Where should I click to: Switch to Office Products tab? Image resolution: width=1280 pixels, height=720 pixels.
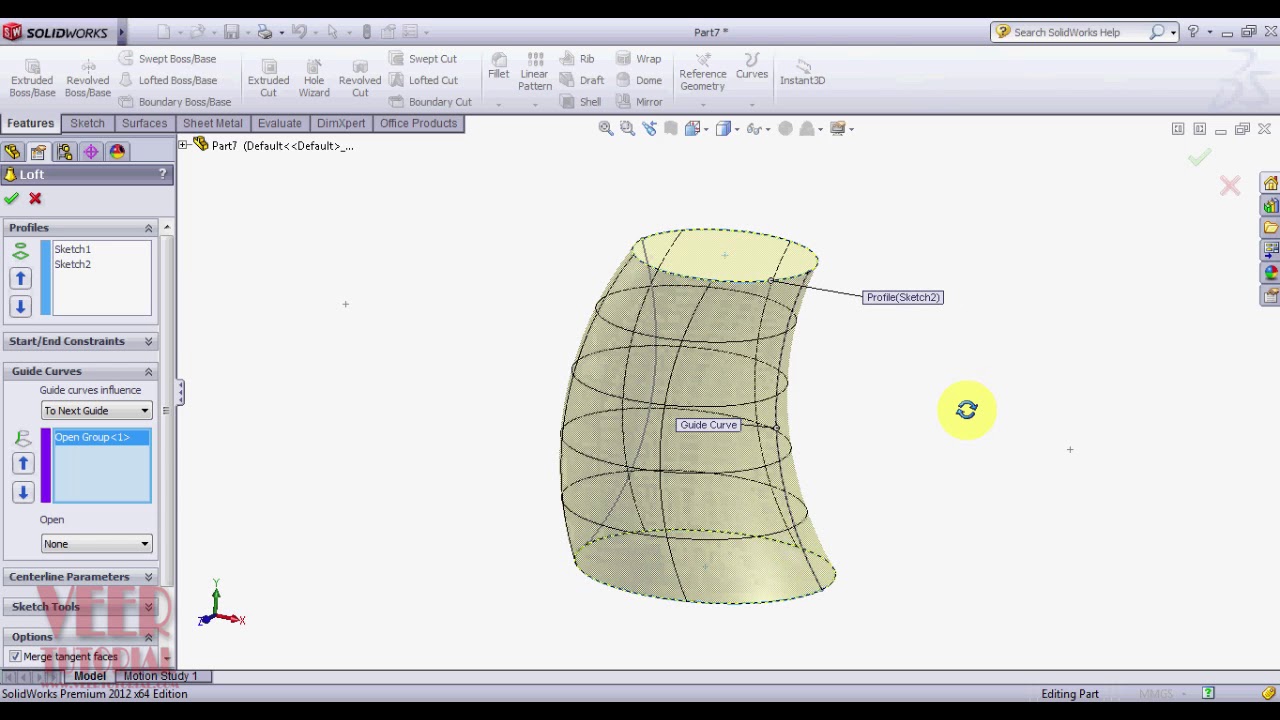[x=418, y=124]
